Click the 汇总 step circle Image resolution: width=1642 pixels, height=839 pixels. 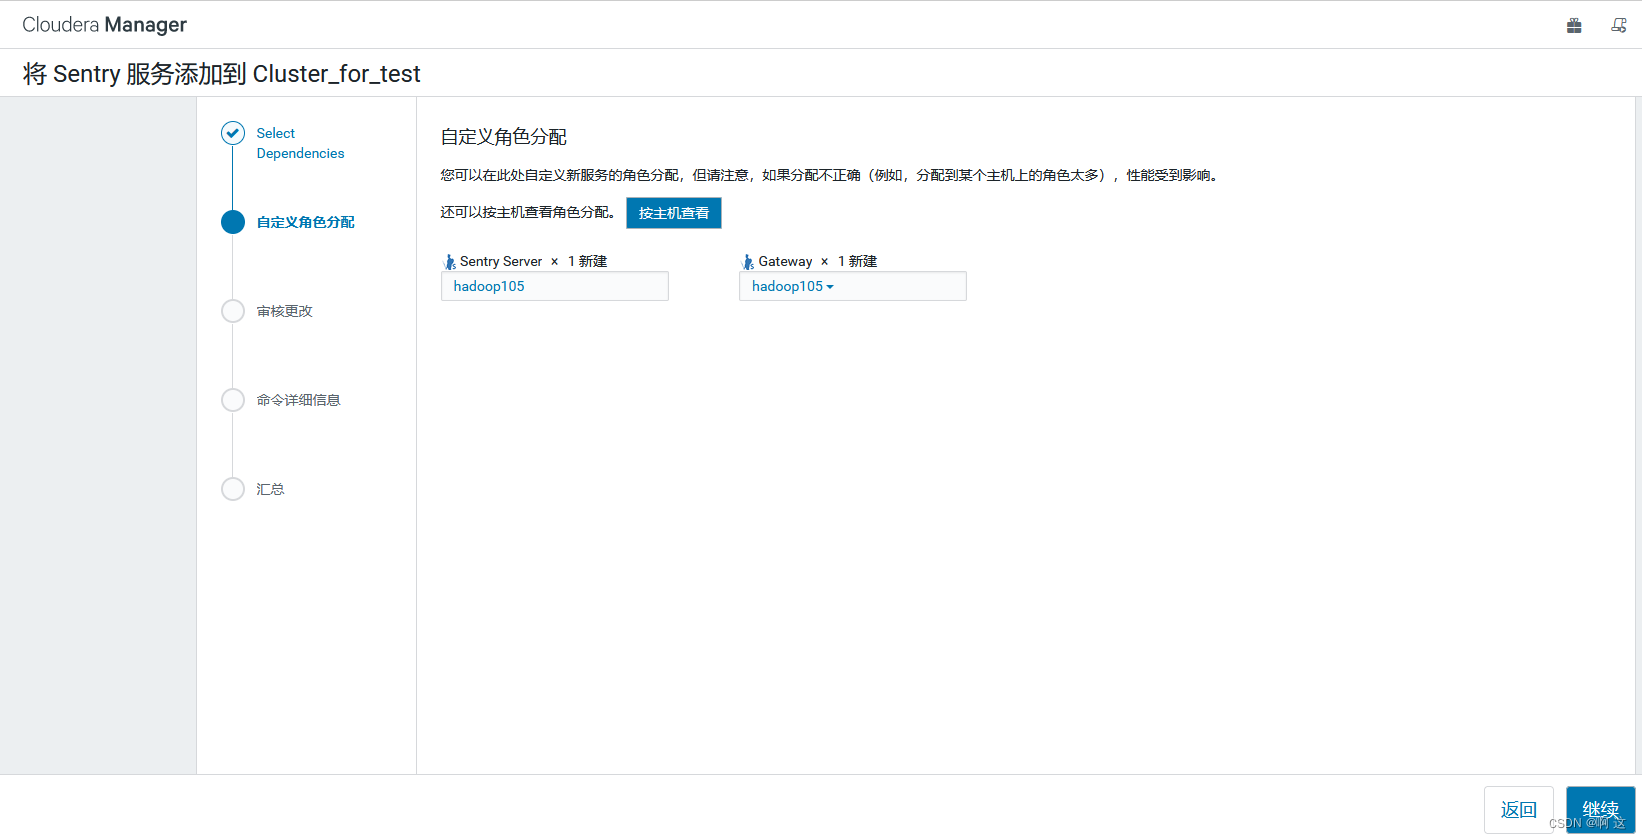[x=233, y=489]
